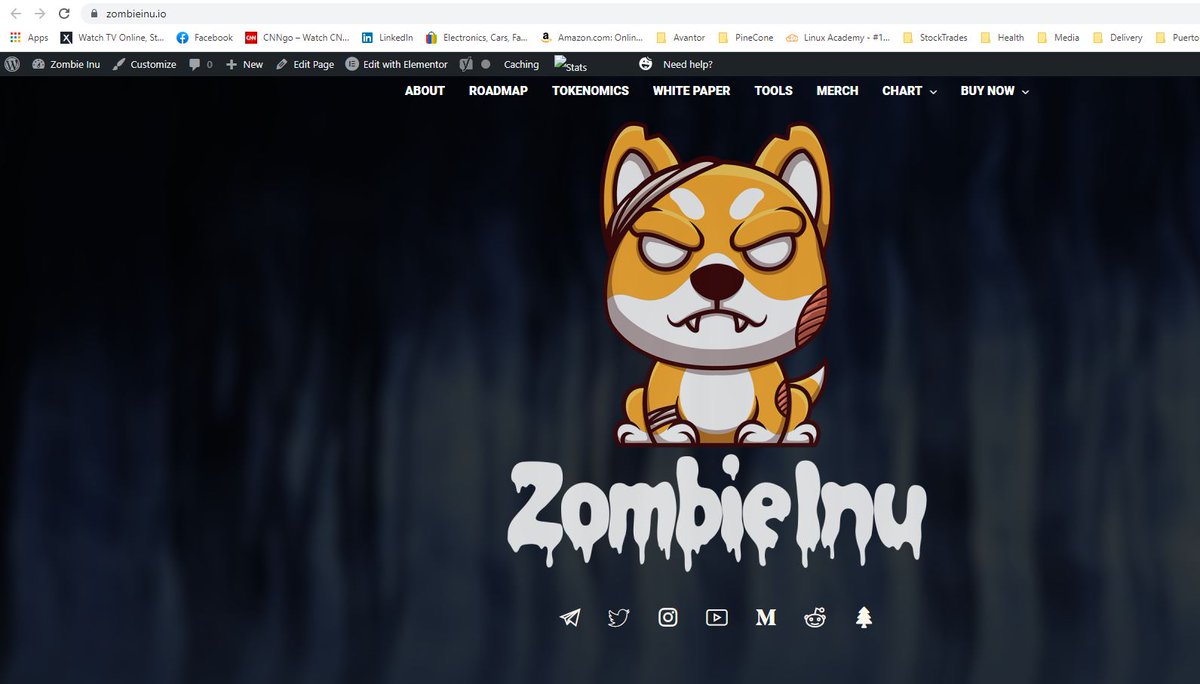Screen dimensions: 1200x684
Task: Open comments bubble showing 0
Action: (x=200, y=64)
